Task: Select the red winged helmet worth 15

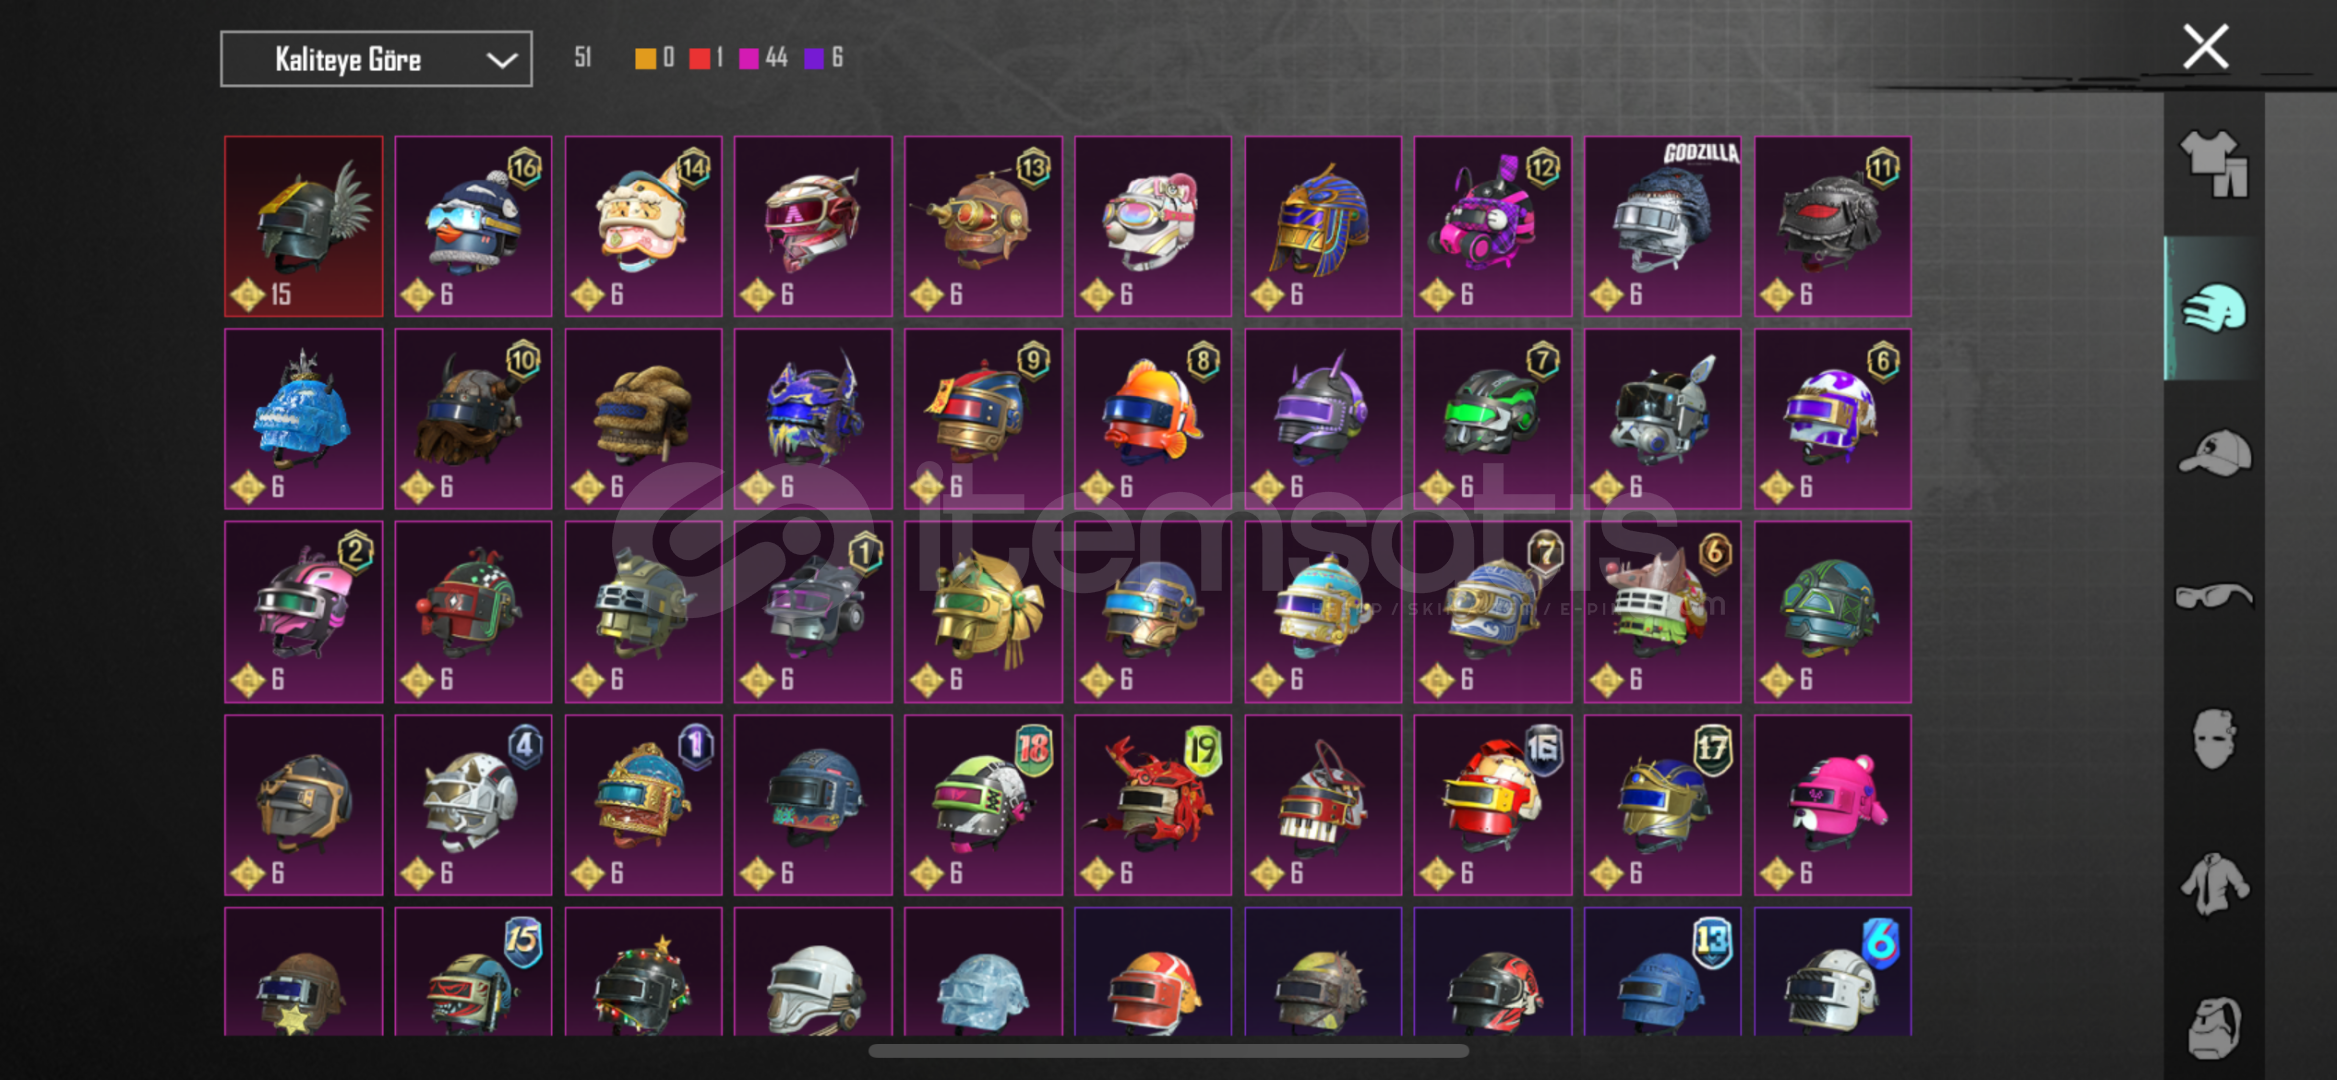Action: point(304,227)
